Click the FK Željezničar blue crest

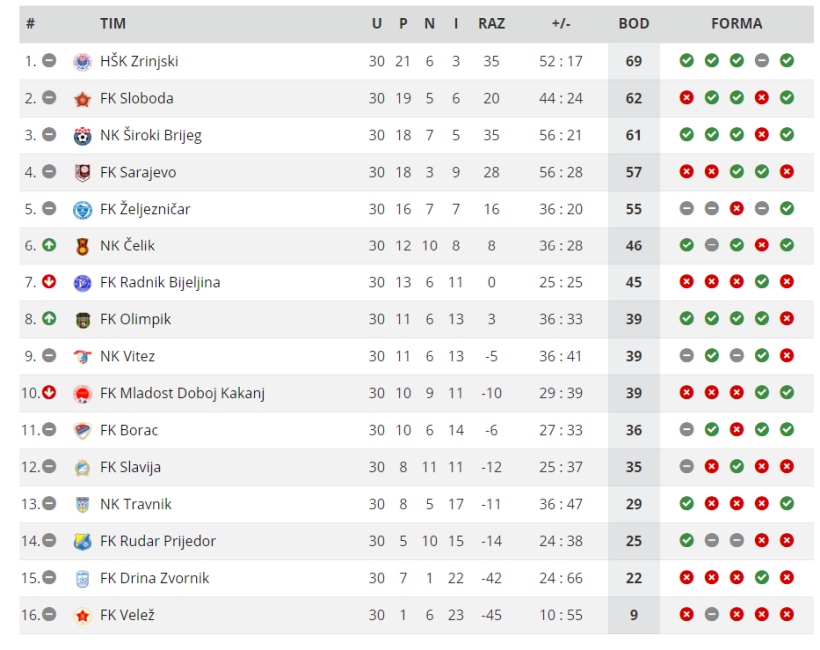tap(82, 210)
